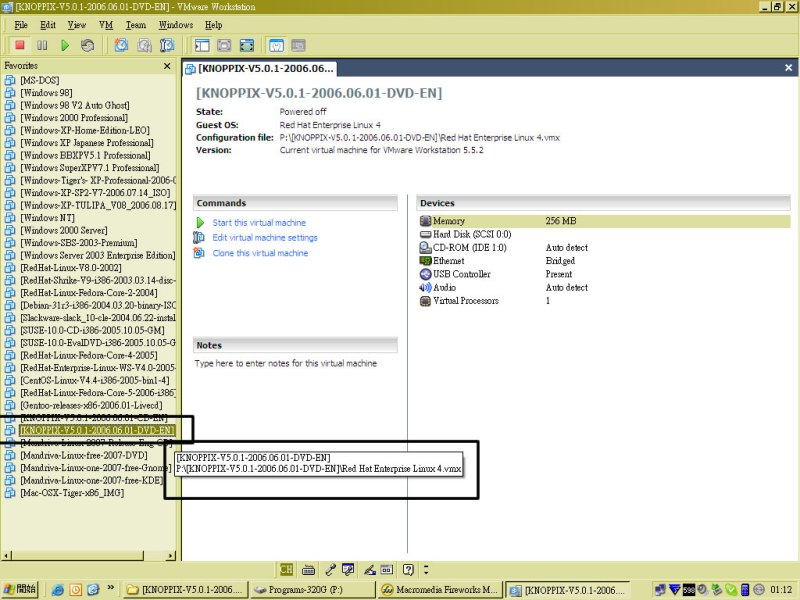Click the Revert to snapshot toolbar icon

(144, 45)
